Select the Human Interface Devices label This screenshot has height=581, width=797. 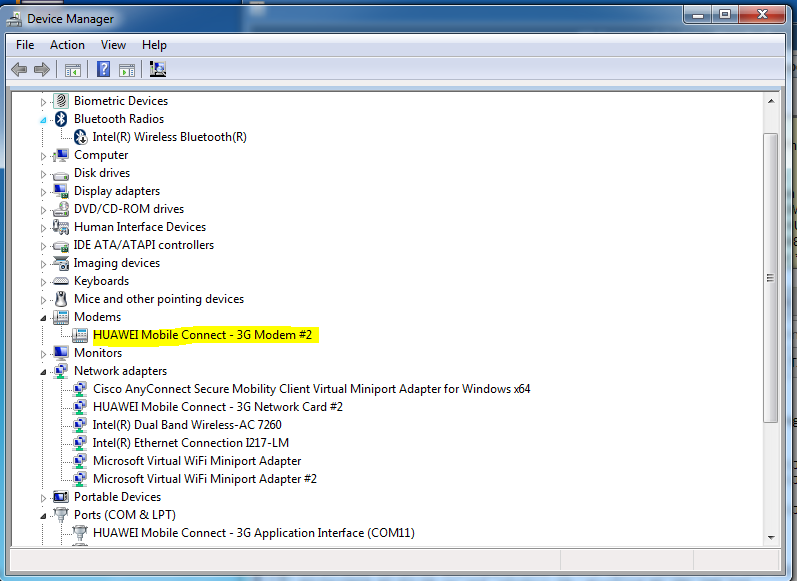click(140, 227)
